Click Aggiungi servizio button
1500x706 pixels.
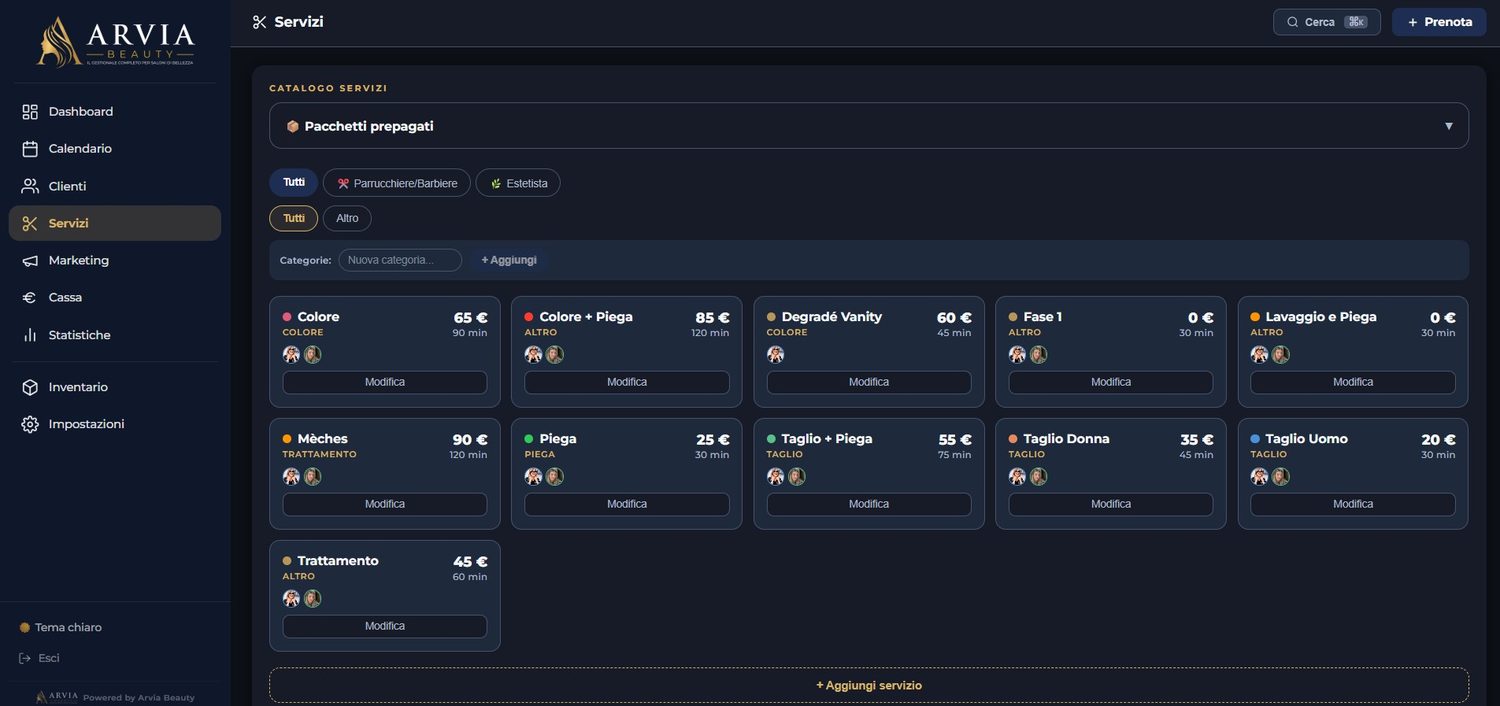click(x=869, y=685)
